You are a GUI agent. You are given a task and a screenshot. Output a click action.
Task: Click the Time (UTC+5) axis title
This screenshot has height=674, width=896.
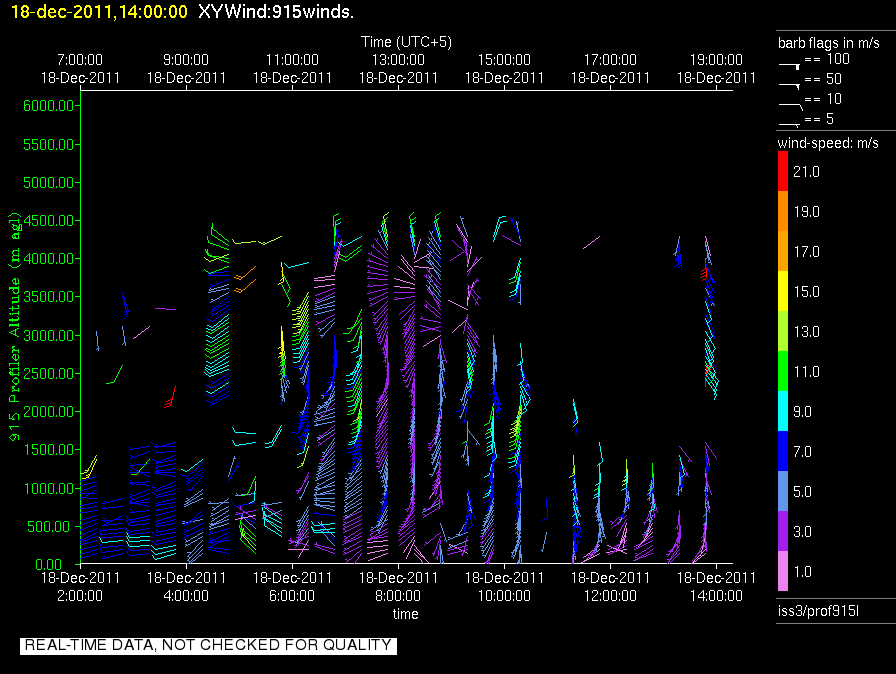pos(406,42)
